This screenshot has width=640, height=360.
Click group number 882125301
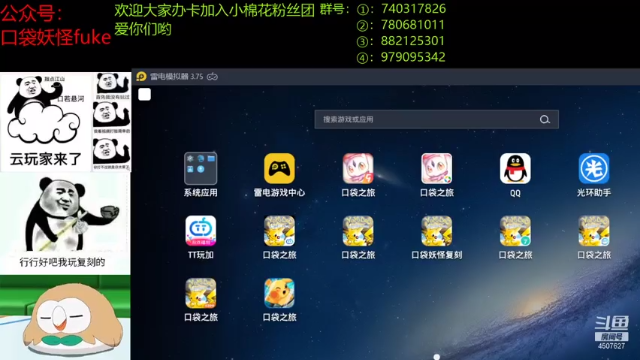pos(412,41)
